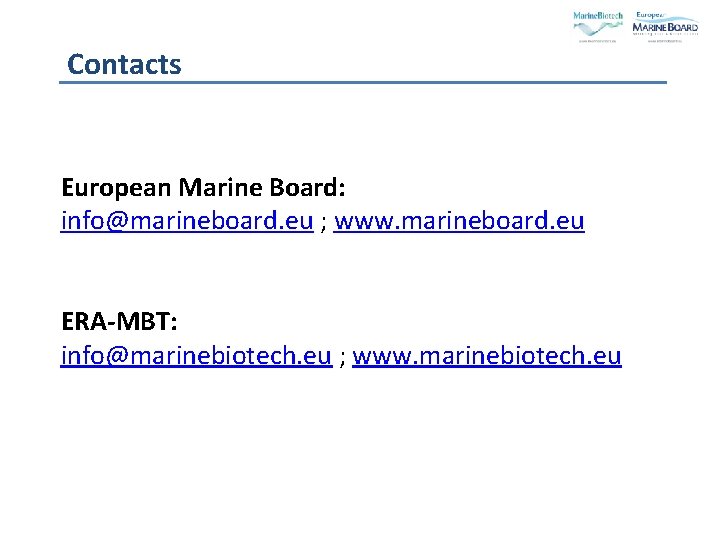Click the MarineBiotech logo wordmark
The height and width of the screenshot is (540, 720).
pos(598,16)
